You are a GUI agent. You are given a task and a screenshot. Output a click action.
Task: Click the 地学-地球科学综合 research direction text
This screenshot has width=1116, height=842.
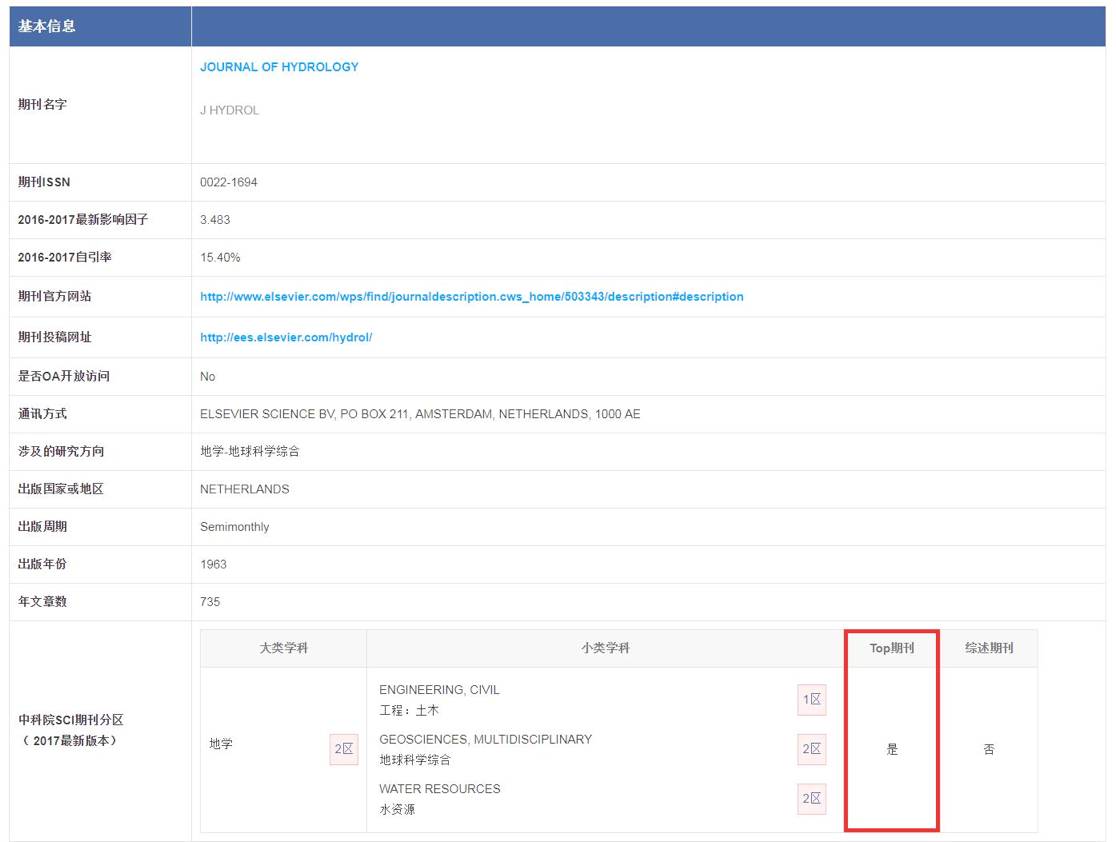click(x=251, y=452)
